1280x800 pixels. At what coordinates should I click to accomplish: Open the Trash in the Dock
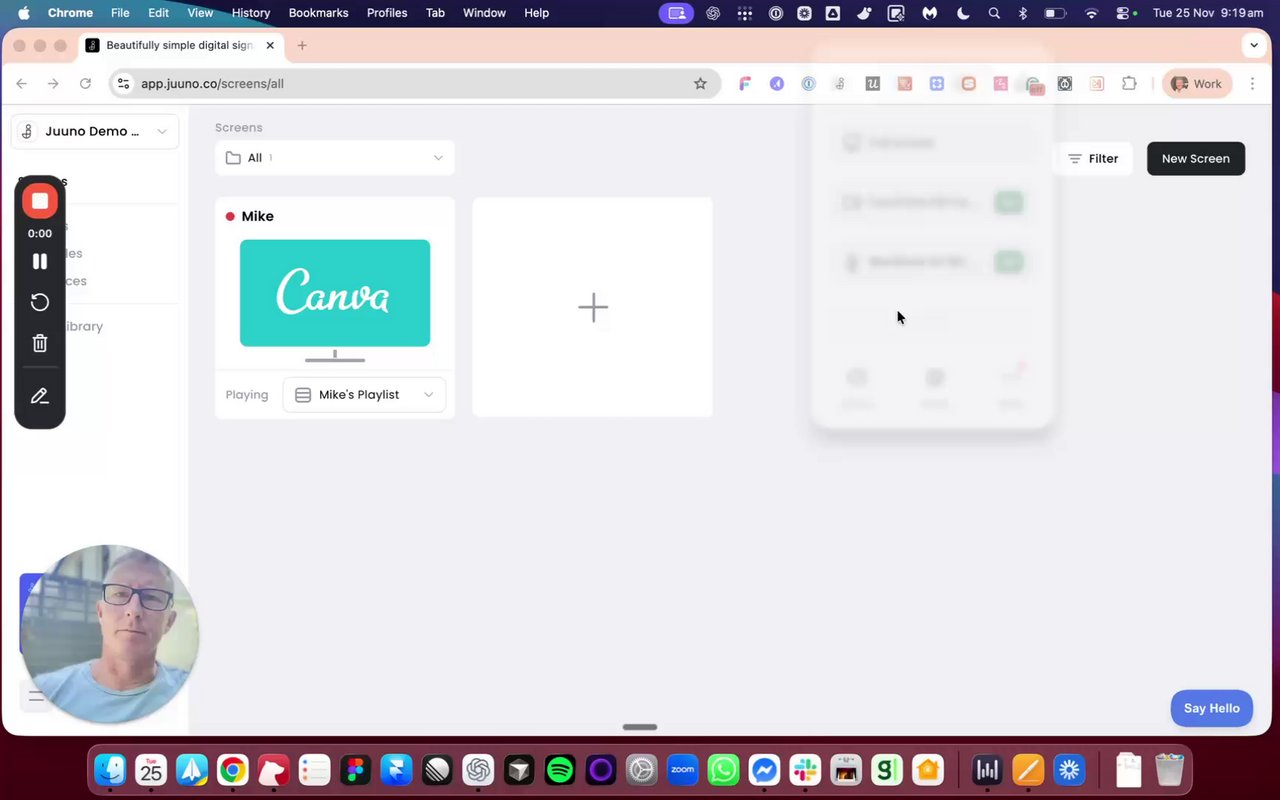coord(1169,770)
